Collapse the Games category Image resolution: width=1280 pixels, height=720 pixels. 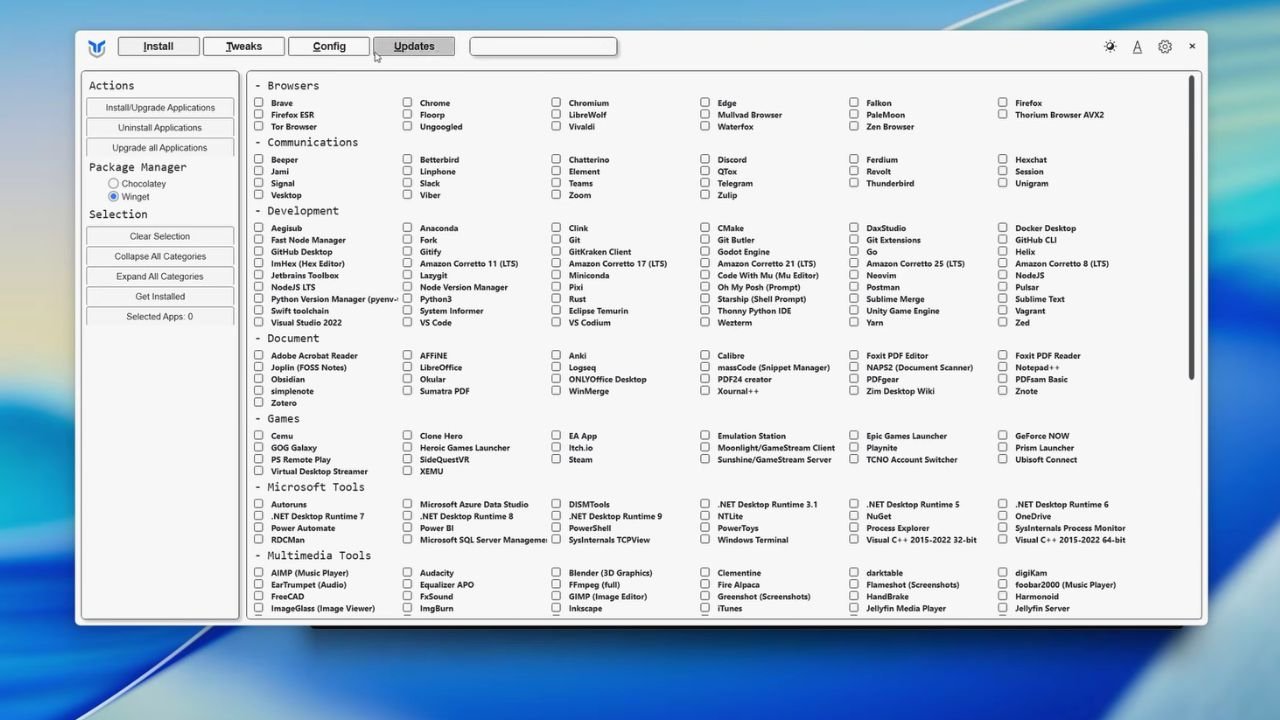click(x=257, y=418)
